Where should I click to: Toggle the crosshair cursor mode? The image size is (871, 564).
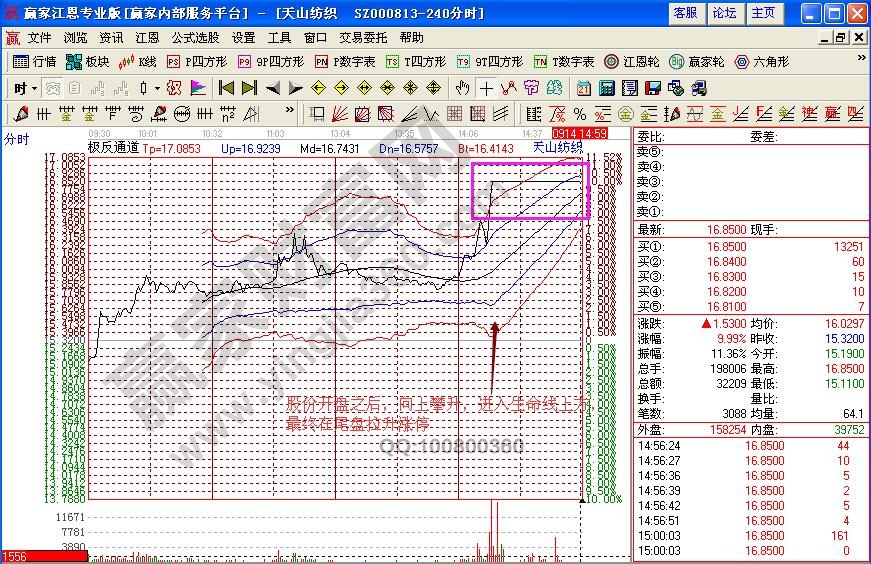486,88
